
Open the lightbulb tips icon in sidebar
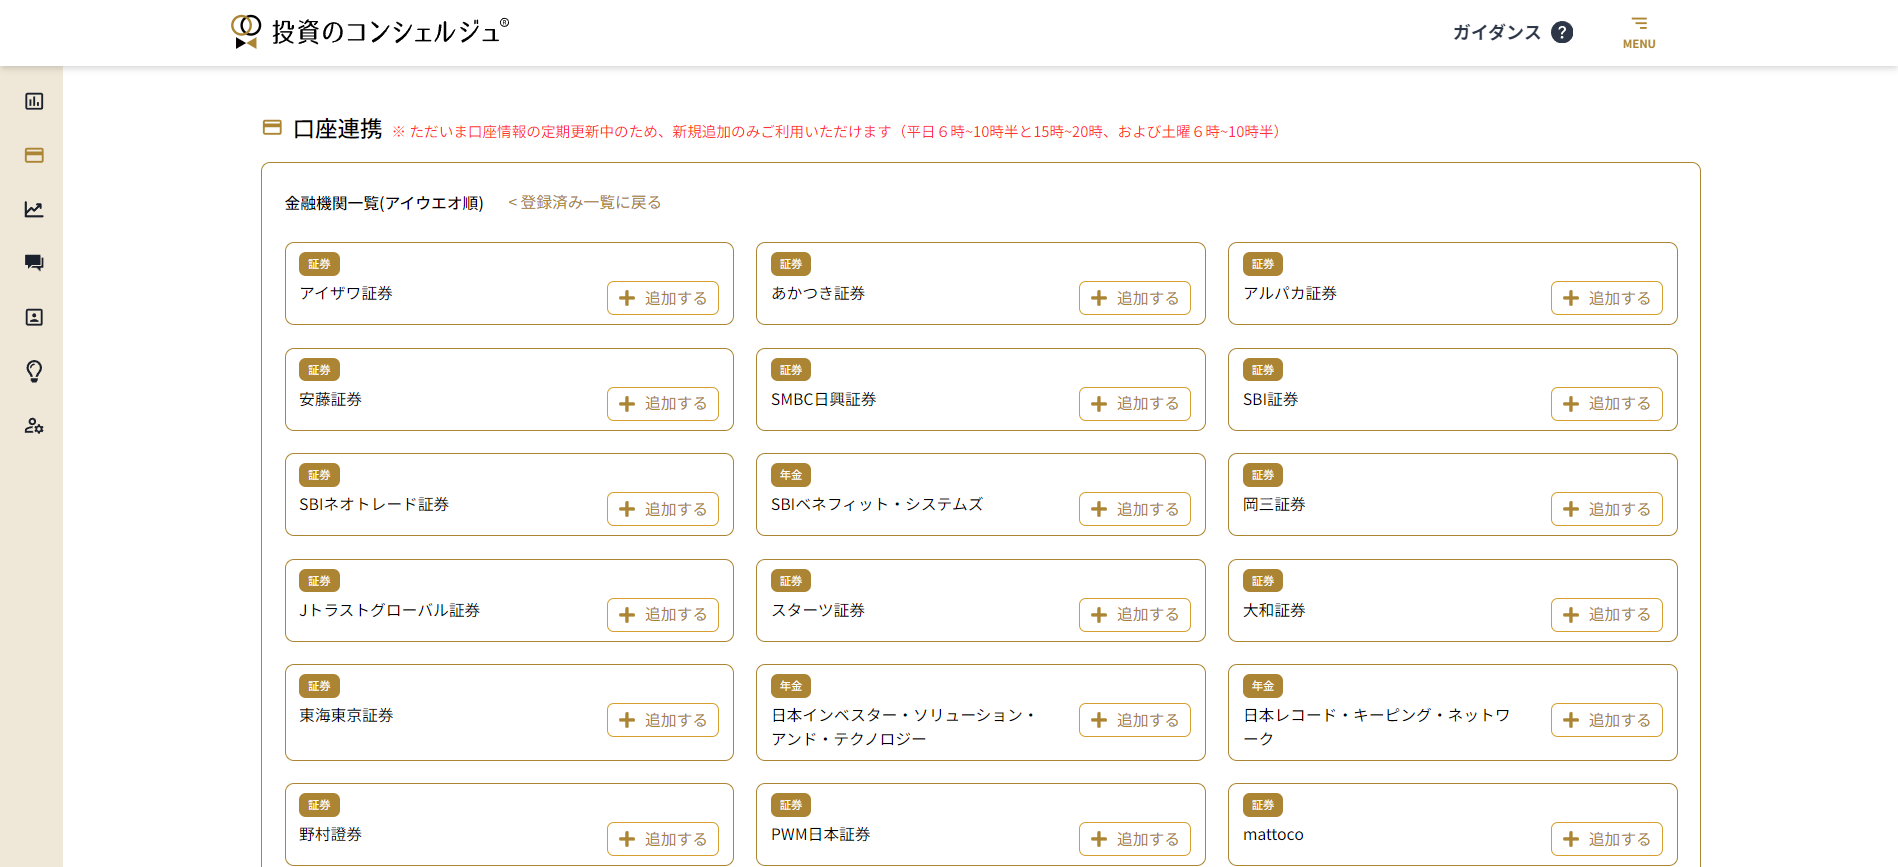click(x=34, y=371)
